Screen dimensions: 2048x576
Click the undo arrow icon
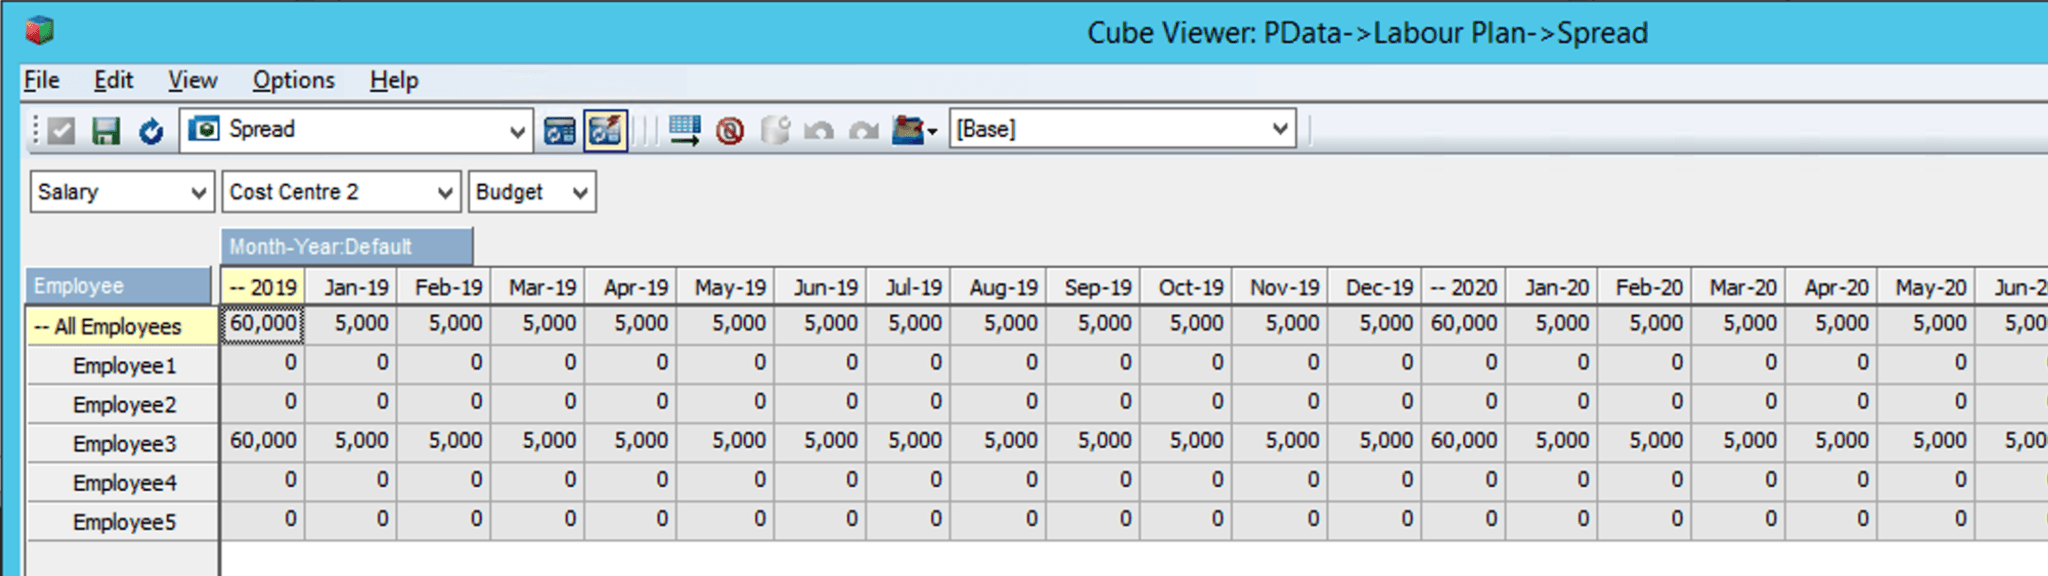(819, 131)
